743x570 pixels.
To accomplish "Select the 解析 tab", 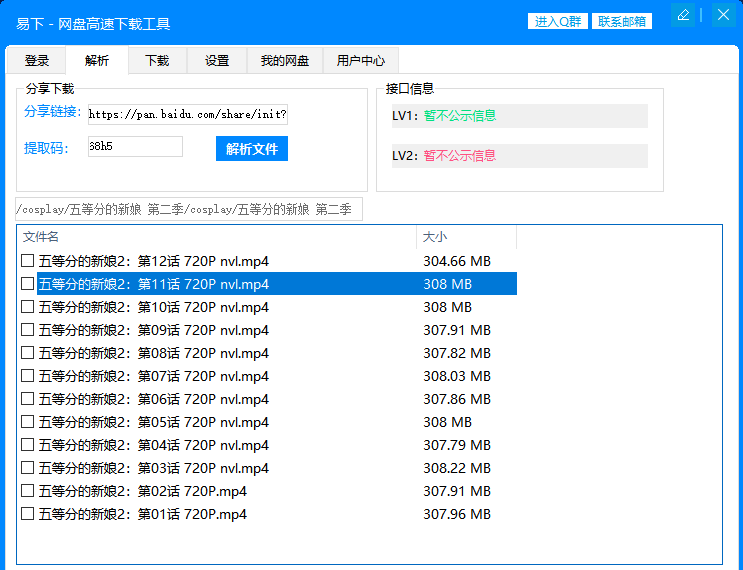I will pyautogui.click(x=97, y=61).
